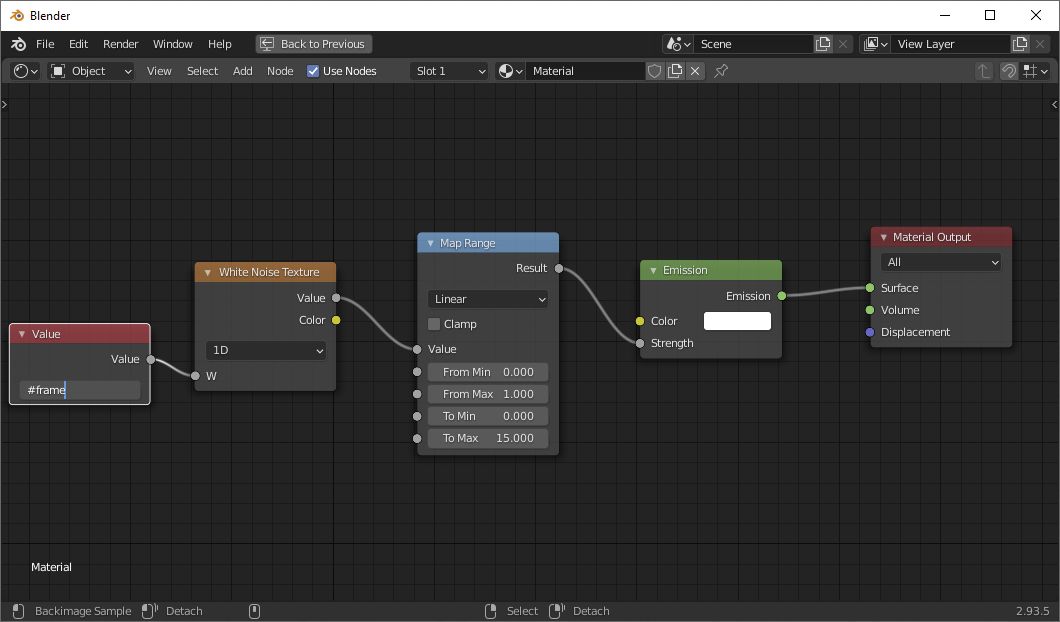Image resolution: width=1060 pixels, height=622 pixels.
Task: Toggle the Use Nodes checkbox
Action: 313,71
